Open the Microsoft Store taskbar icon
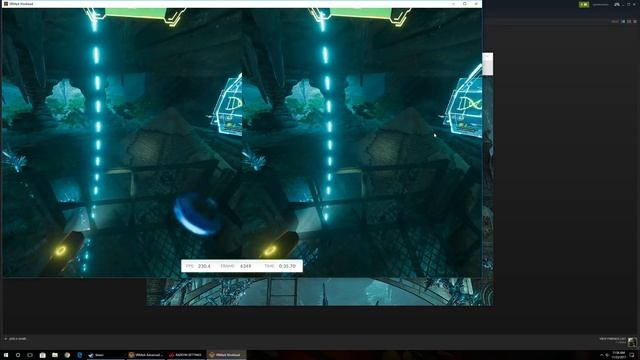 42,355
